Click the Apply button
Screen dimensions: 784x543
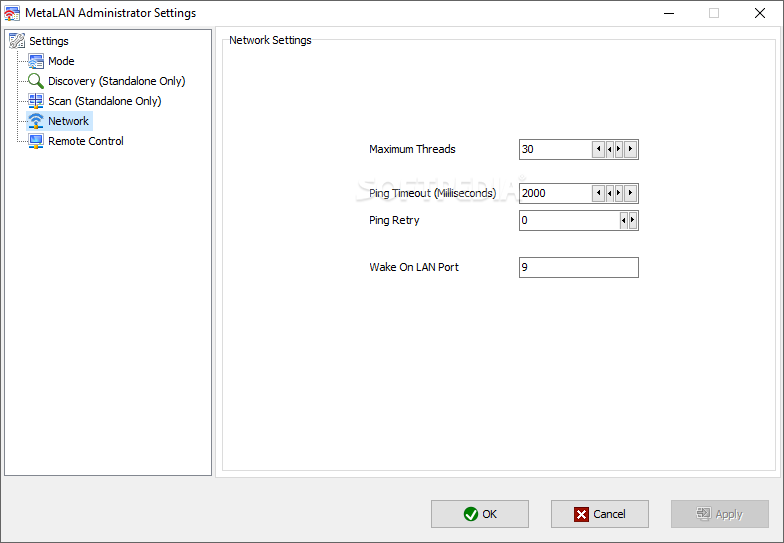pos(720,514)
